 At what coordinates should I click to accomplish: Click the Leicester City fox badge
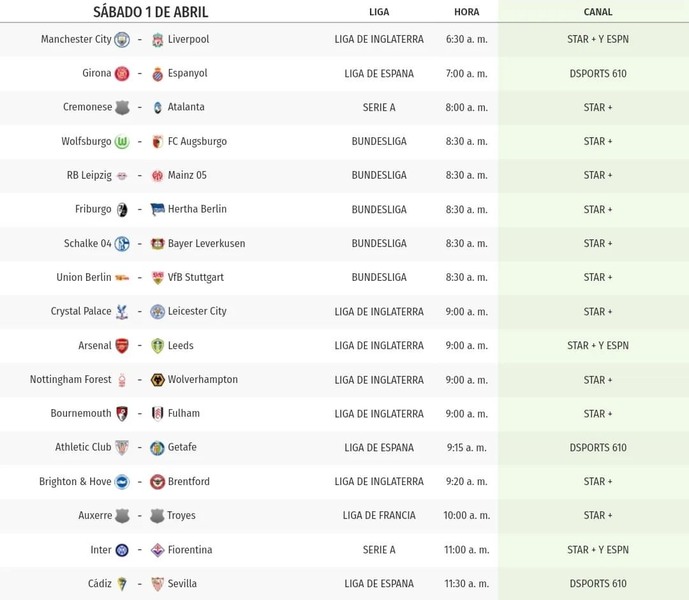coord(157,312)
